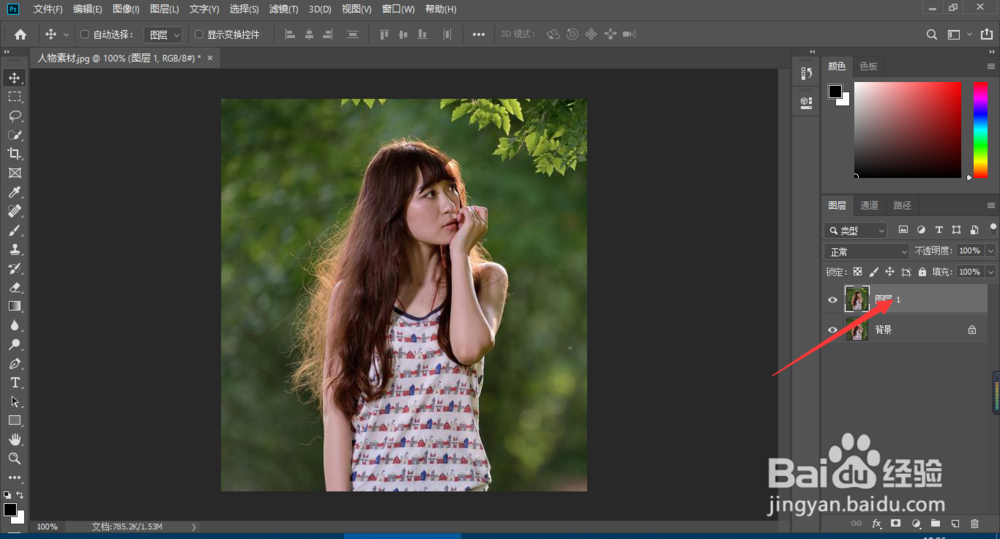Select the Dodge tool
The height and width of the screenshot is (539, 1000).
coord(14,344)
